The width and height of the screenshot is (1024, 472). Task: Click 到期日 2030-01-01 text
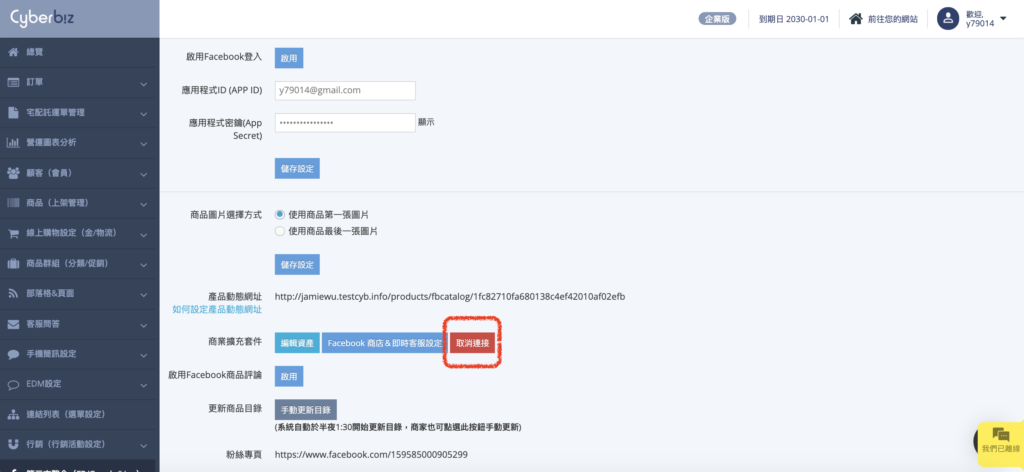tap(793, 19)
